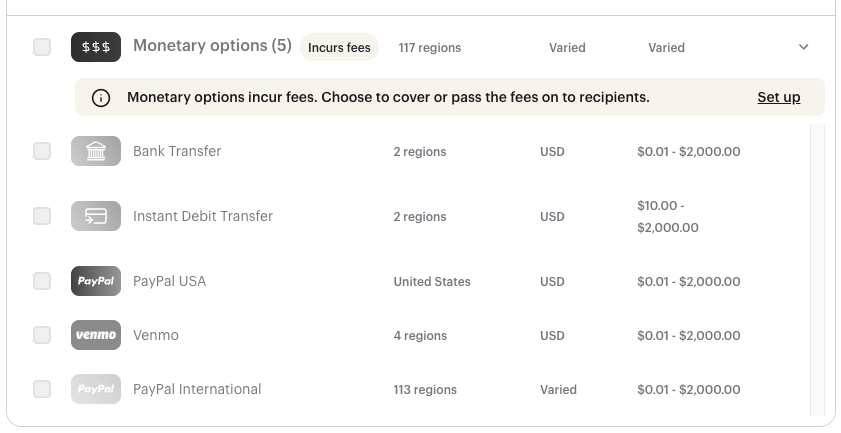Collapse the Monetary options chevron

803,47
